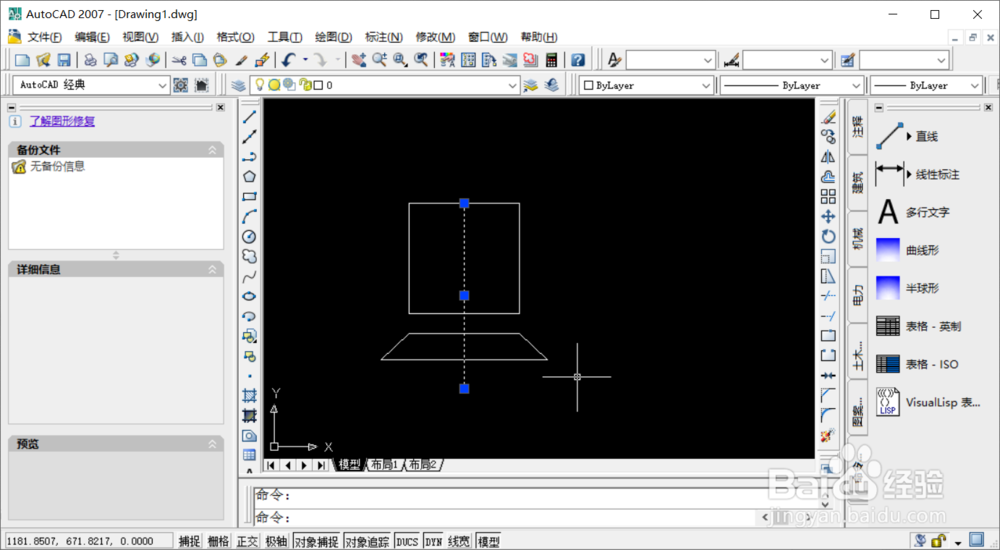The width and height of the screenshot is (1000, 550).
Task: Click the 模型 status bar button
Action: coord(489,542)
